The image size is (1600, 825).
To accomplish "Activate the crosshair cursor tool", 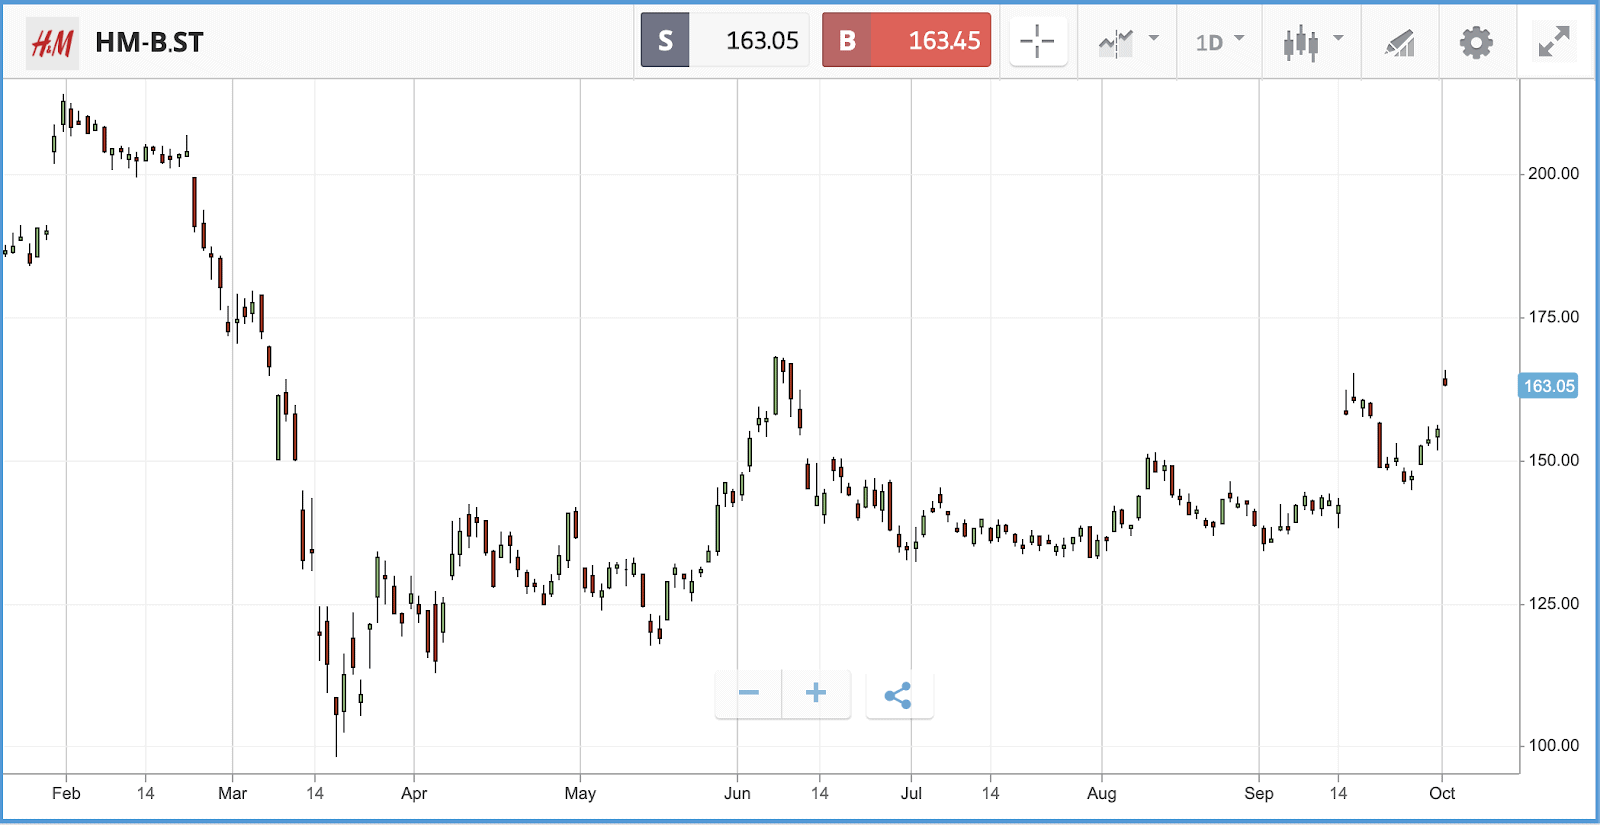I will click(x=1038, y=41).
